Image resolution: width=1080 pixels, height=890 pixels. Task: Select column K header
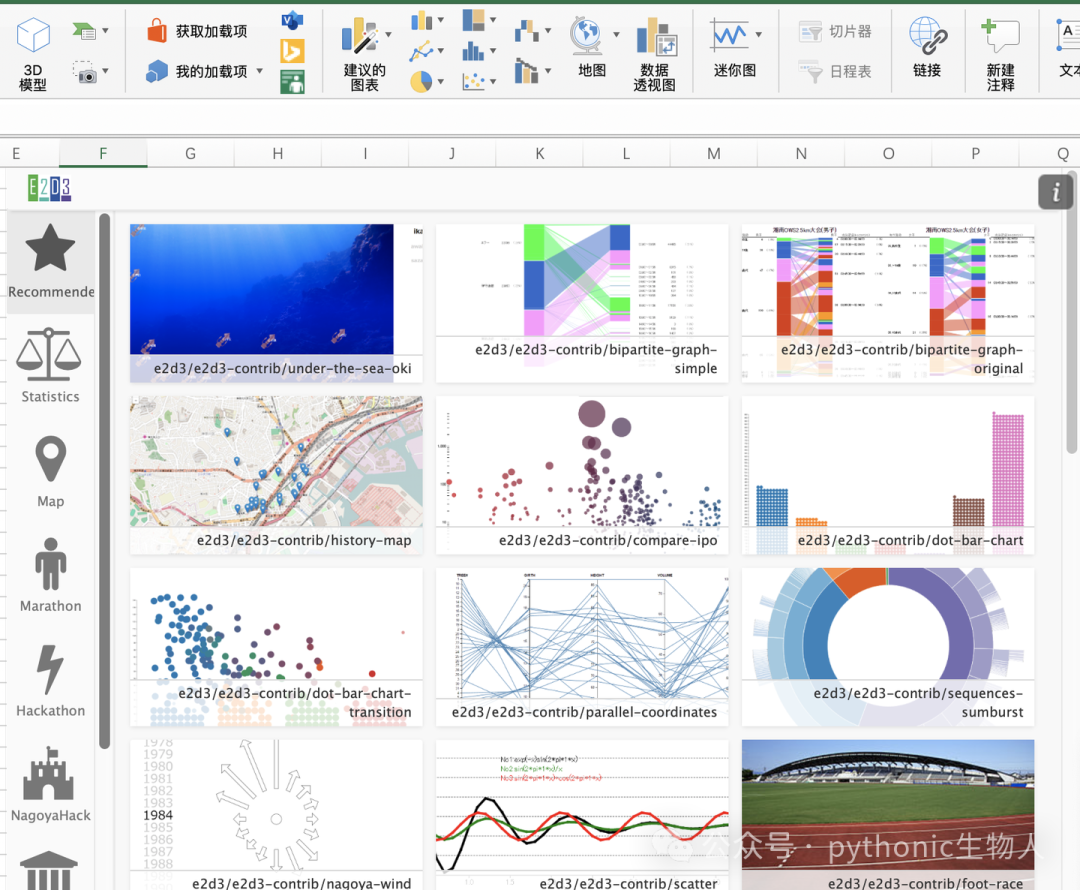coord(539,154)
